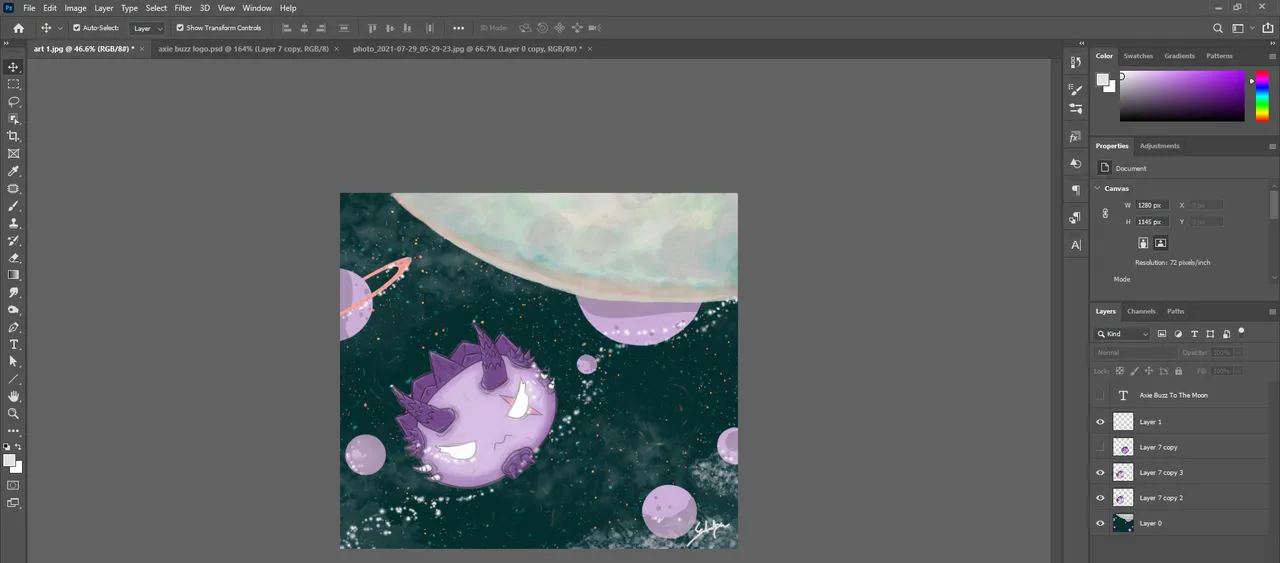Open the Move tool preset picker arrow

click(x=60, y=28)
